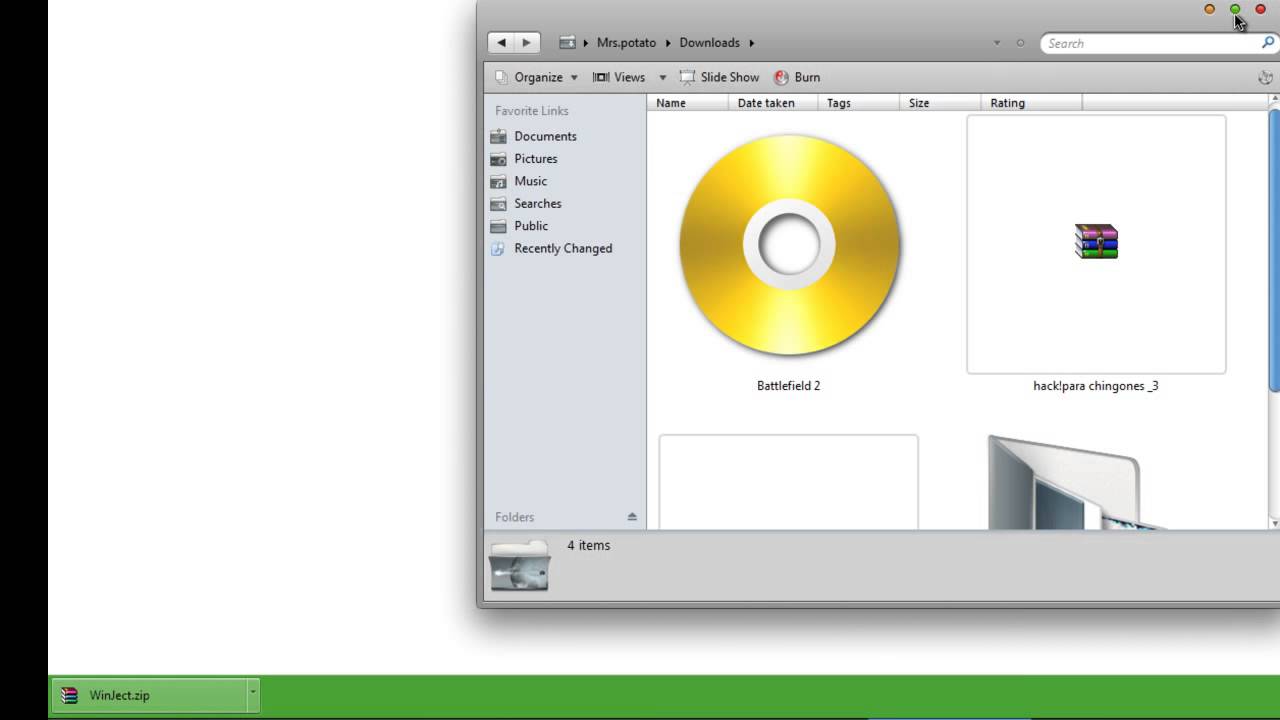Click the Searches folder icon in sidebar
Viewport: 1280px width, 720px height.
[x=498, y=204]
